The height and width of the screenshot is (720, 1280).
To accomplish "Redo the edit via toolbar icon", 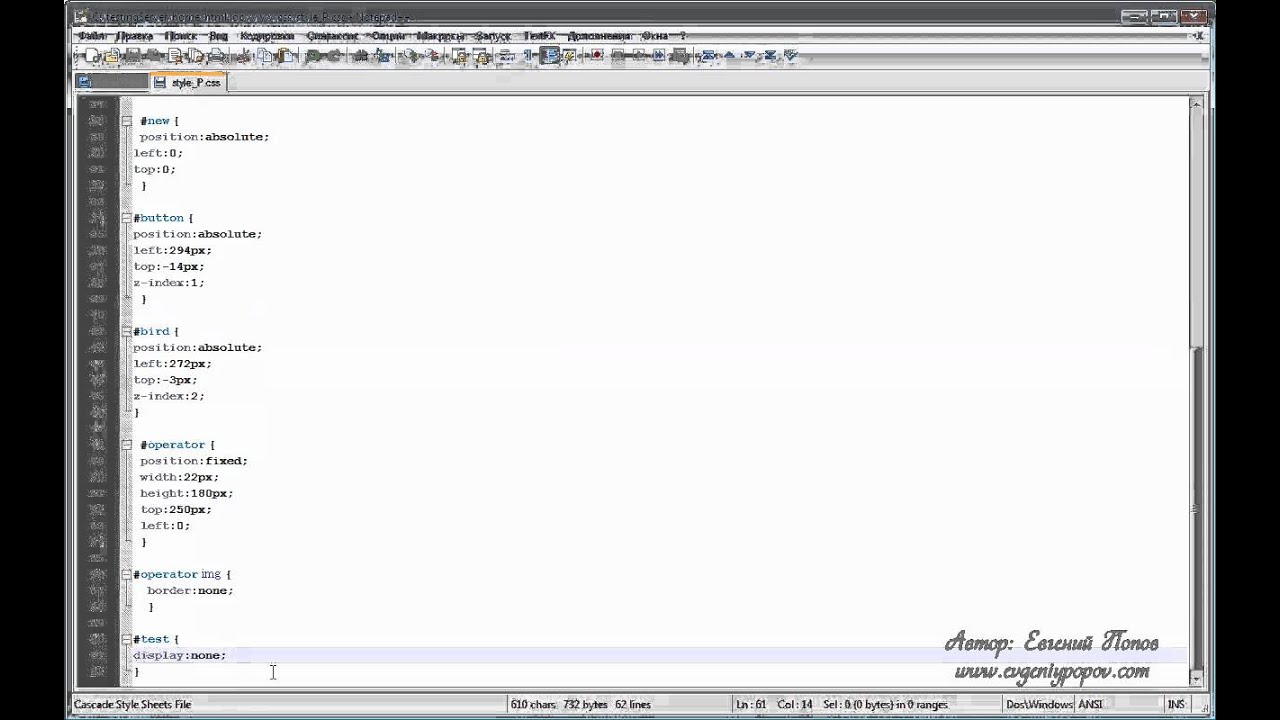I will tap(336, 56).
